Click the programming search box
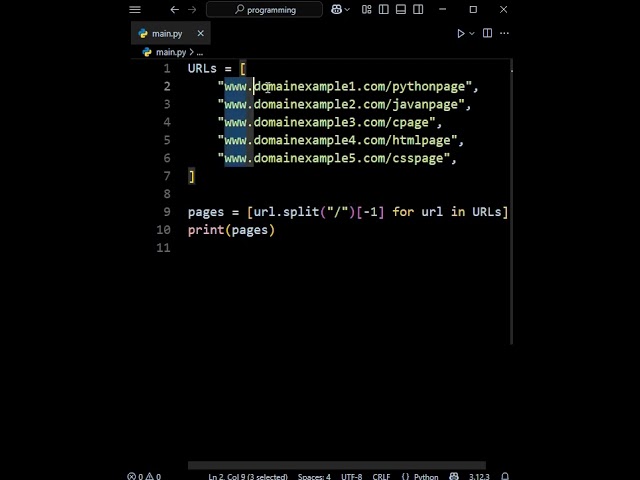This screenshot has height=480, width=640. click(x=264, y=9)
